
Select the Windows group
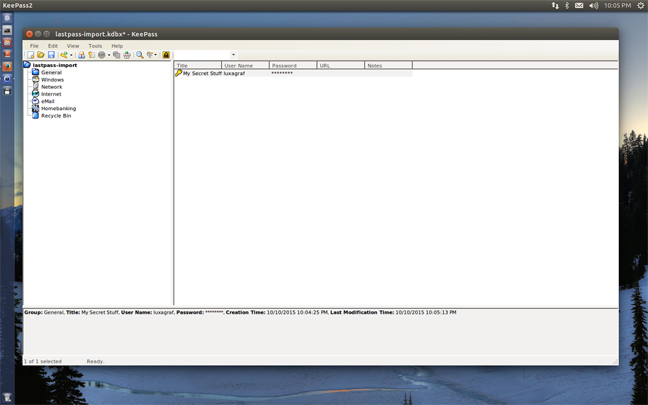[52, 80]
